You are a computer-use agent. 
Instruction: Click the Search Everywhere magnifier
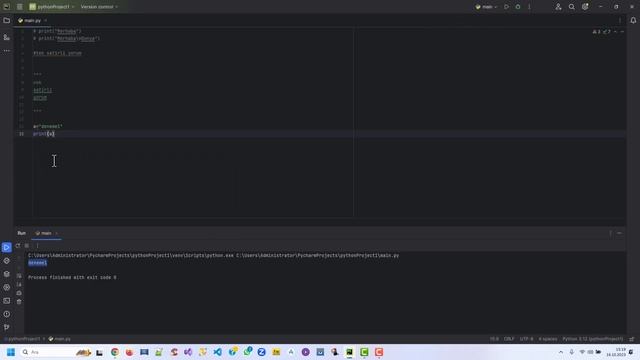572,7
